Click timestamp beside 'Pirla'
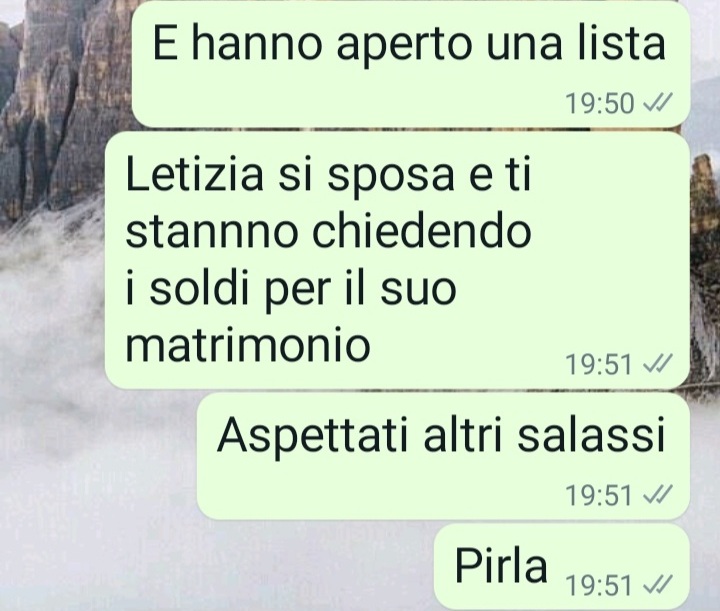The width and height of the screenshot is (720, 611). click(600, 585)
